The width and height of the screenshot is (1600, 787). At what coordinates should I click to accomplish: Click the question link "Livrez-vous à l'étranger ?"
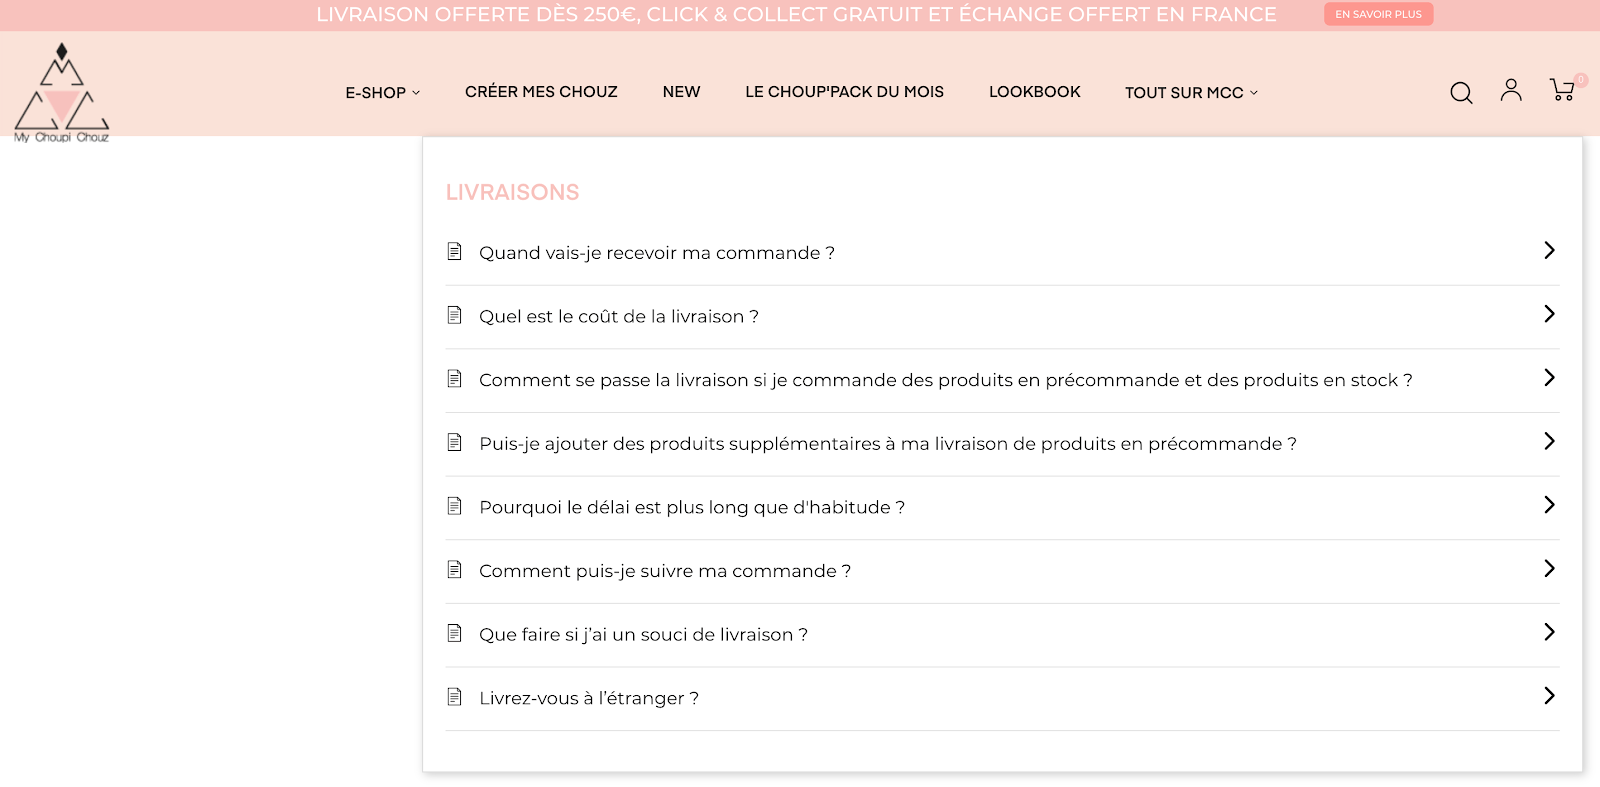point(588,698)
